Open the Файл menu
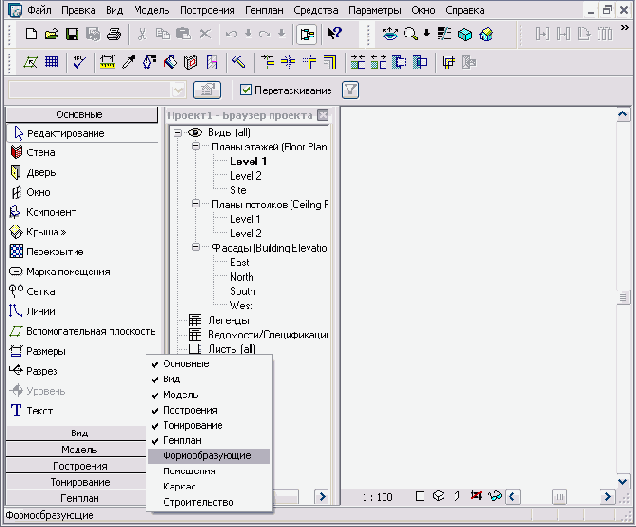Screen dimensions: 636x527 point(39,10)
